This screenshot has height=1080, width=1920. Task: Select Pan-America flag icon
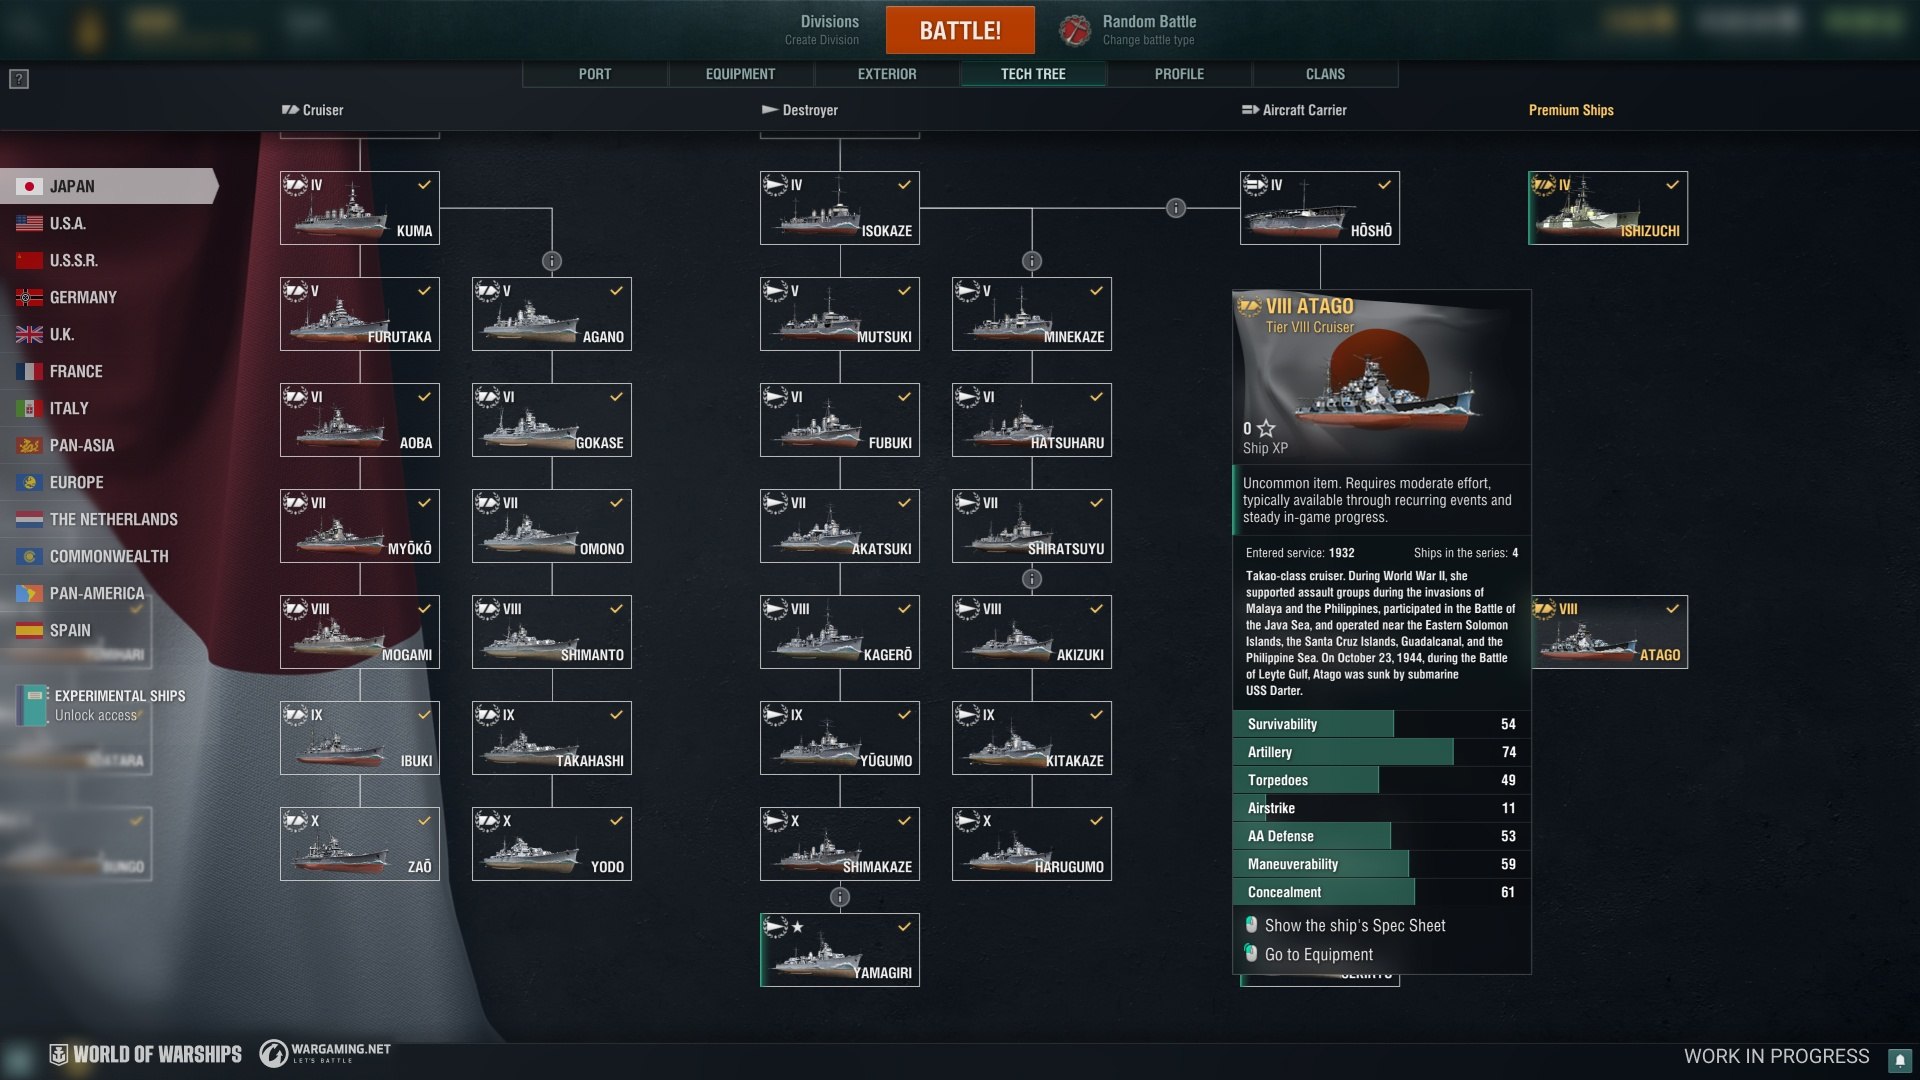[29, 593]
